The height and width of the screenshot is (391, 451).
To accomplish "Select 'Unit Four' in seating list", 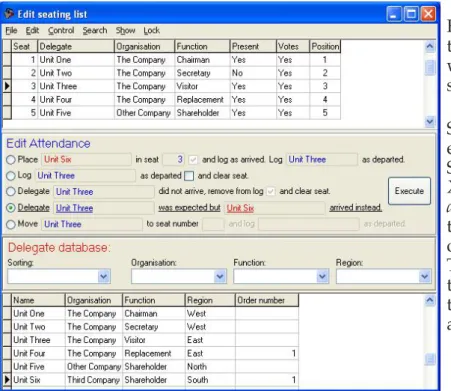I will click(76, 100).
